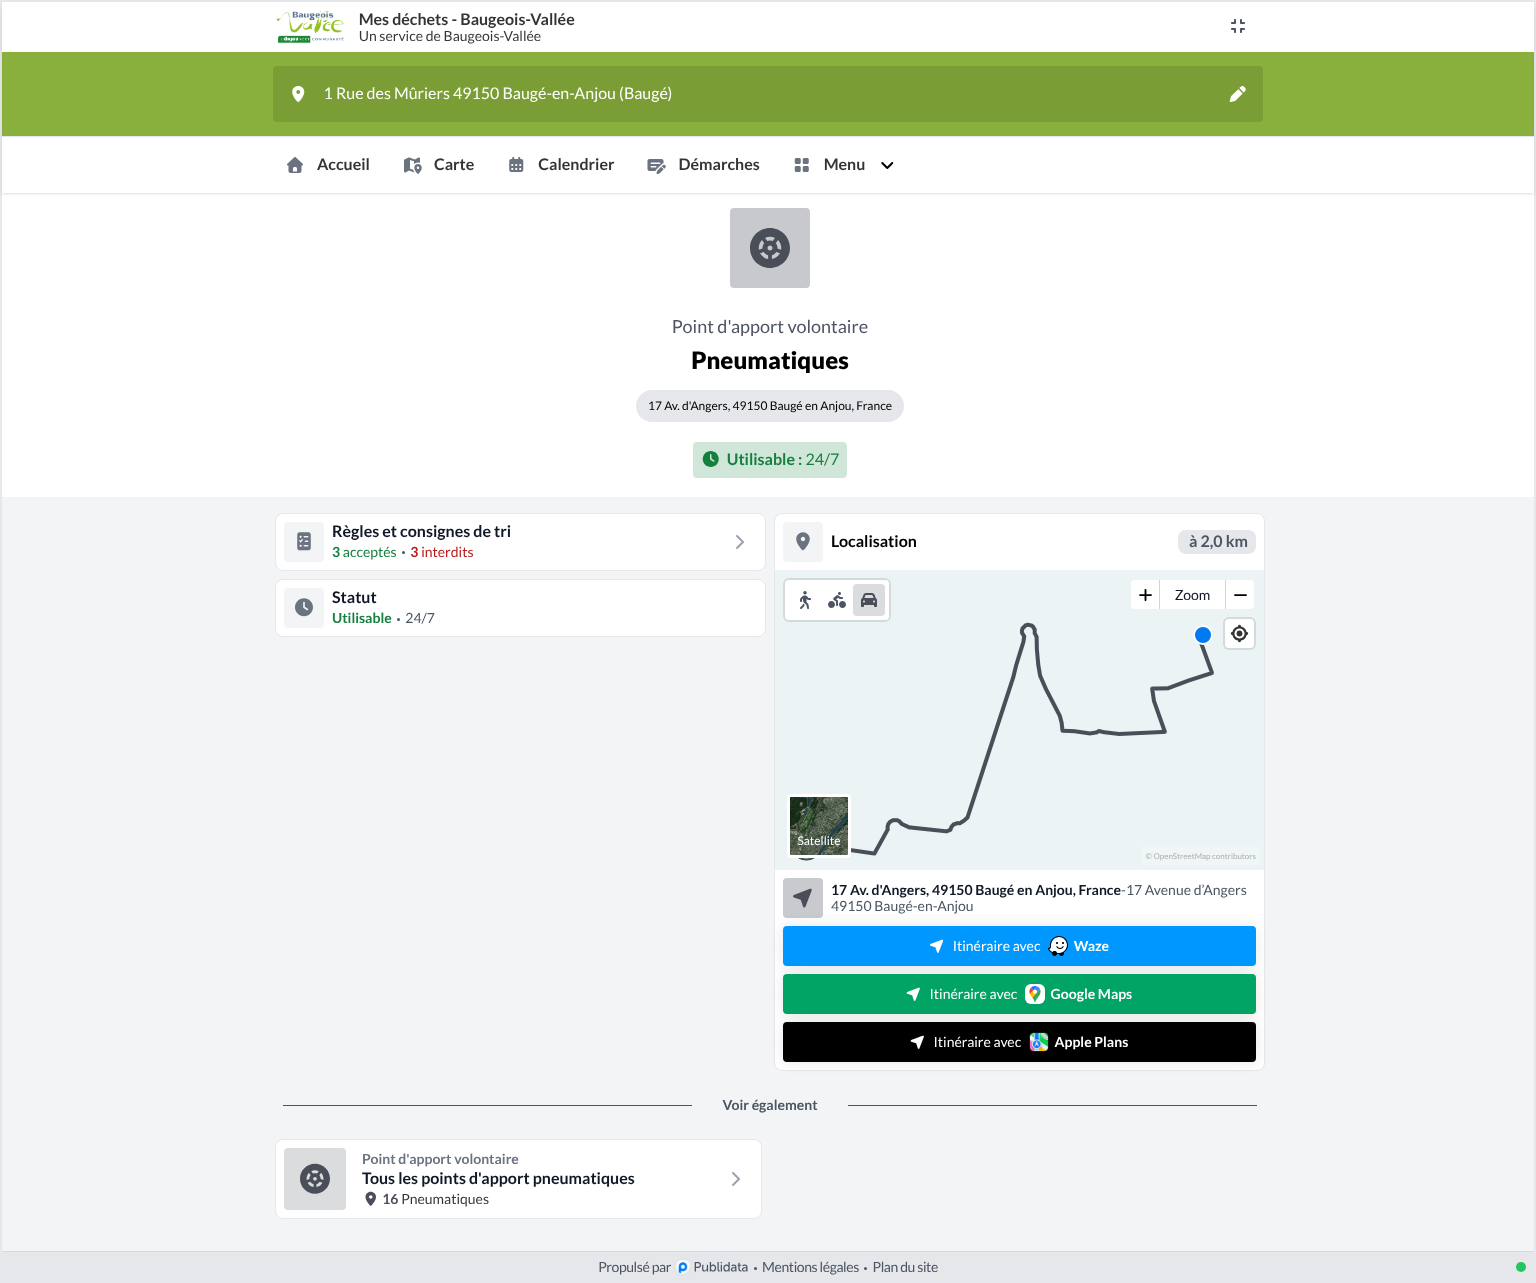Open Tous les points d'apport pneumatiques
1536x1283 pixels.
pyautogui.click(x=518, y=1179)
